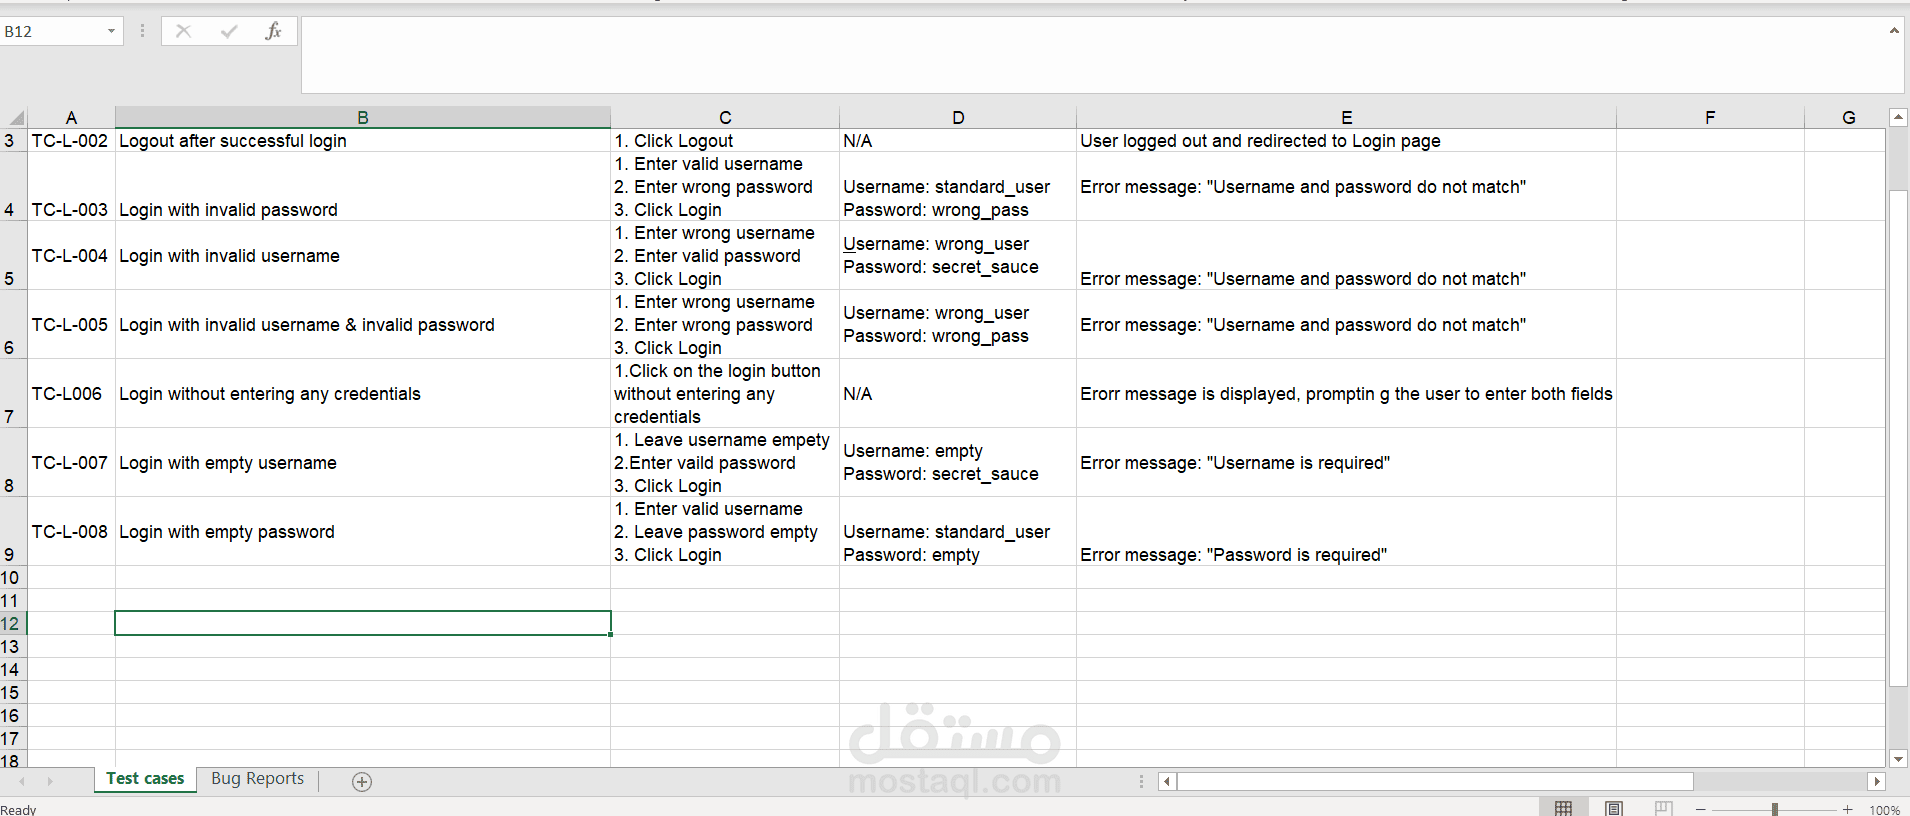Click the 100% zoom level
Image resolution: width=1910 pixels, height=816 pixels.
1884,809
